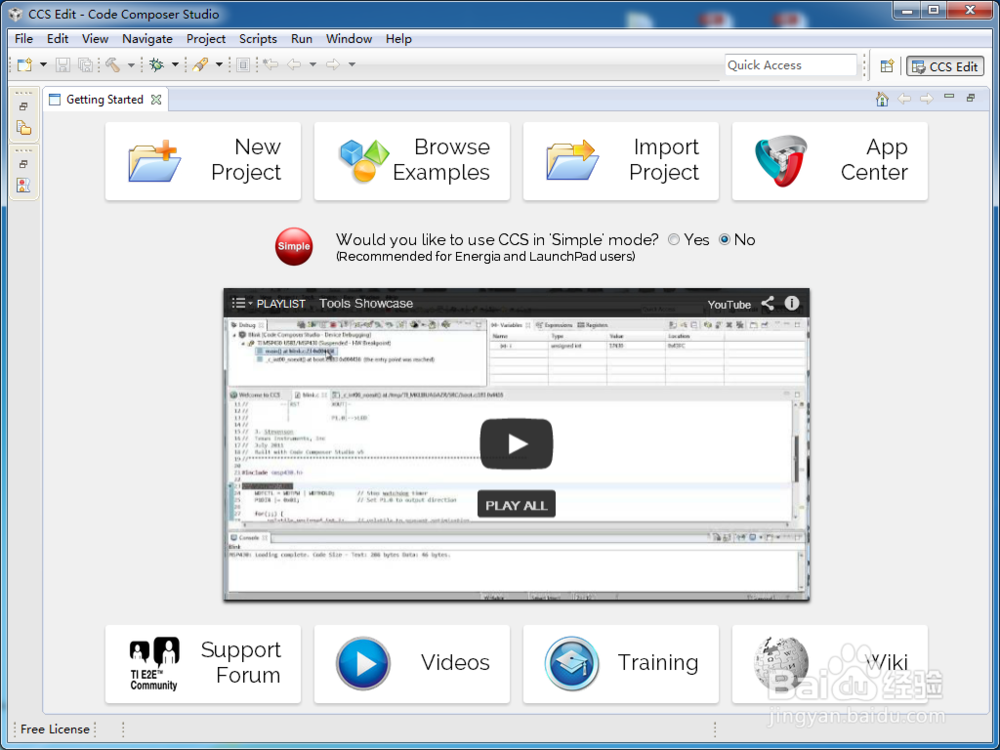Play the Tools Showcase video

click(x=517, y=444)
